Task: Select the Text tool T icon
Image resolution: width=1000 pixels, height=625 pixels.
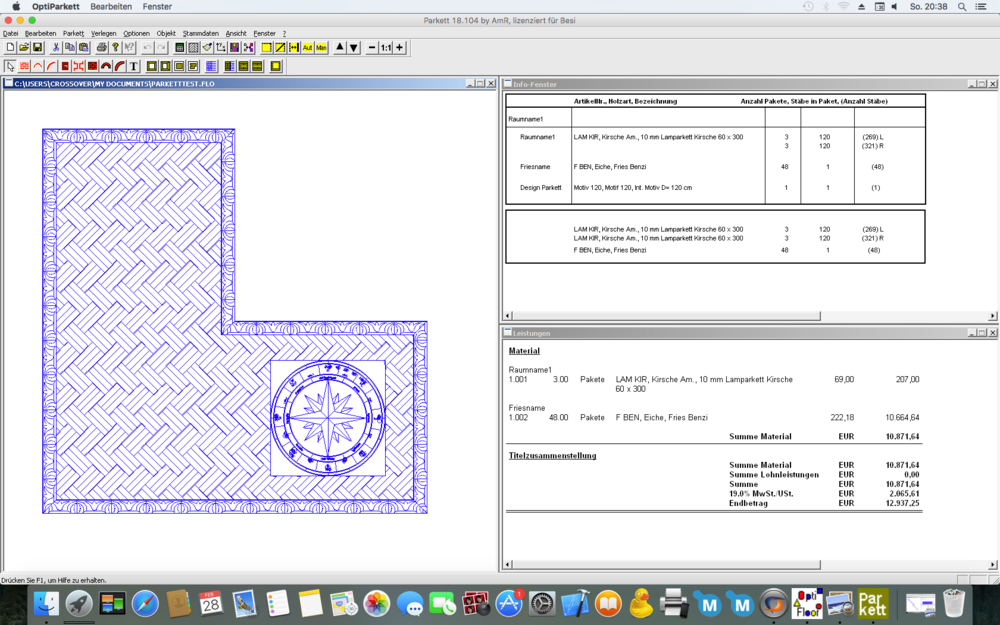Action: click(134, 66)
